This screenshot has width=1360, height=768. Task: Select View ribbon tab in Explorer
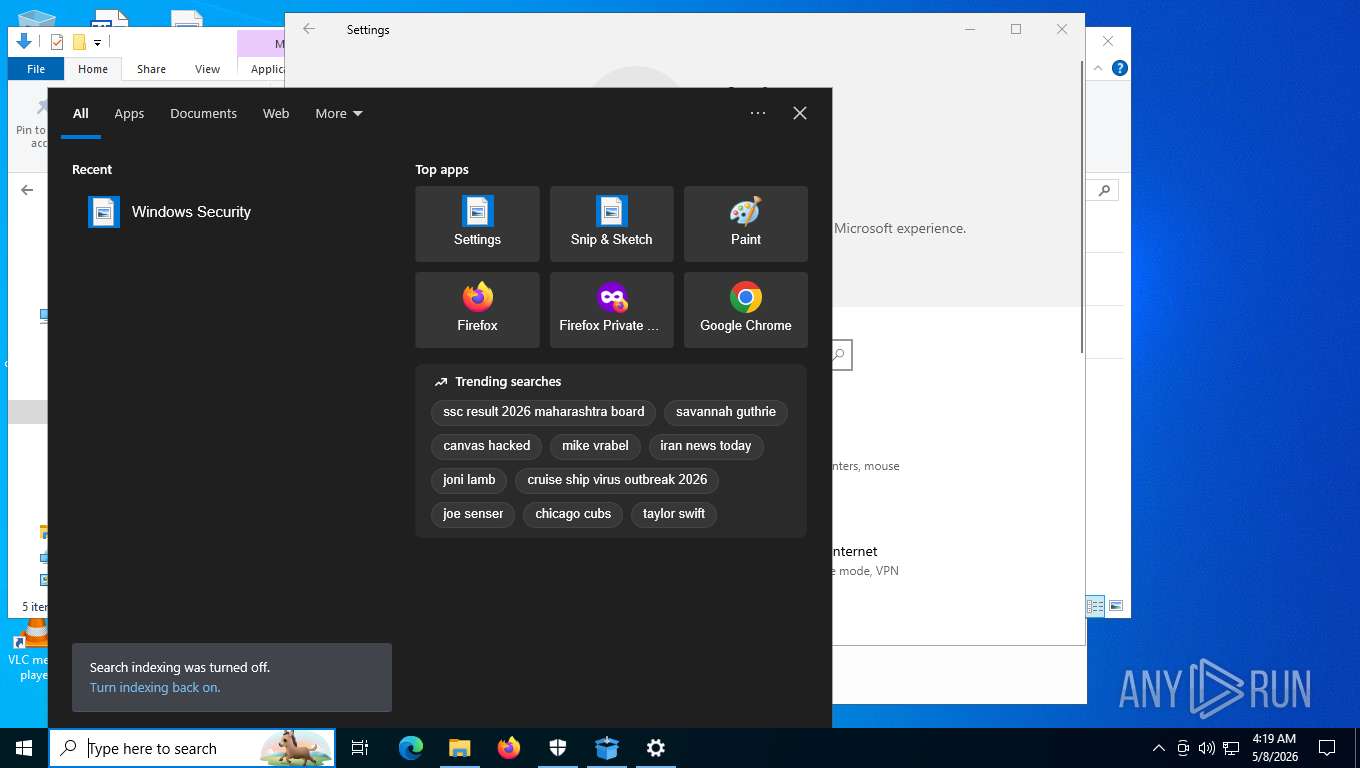[x=207, y=69]
